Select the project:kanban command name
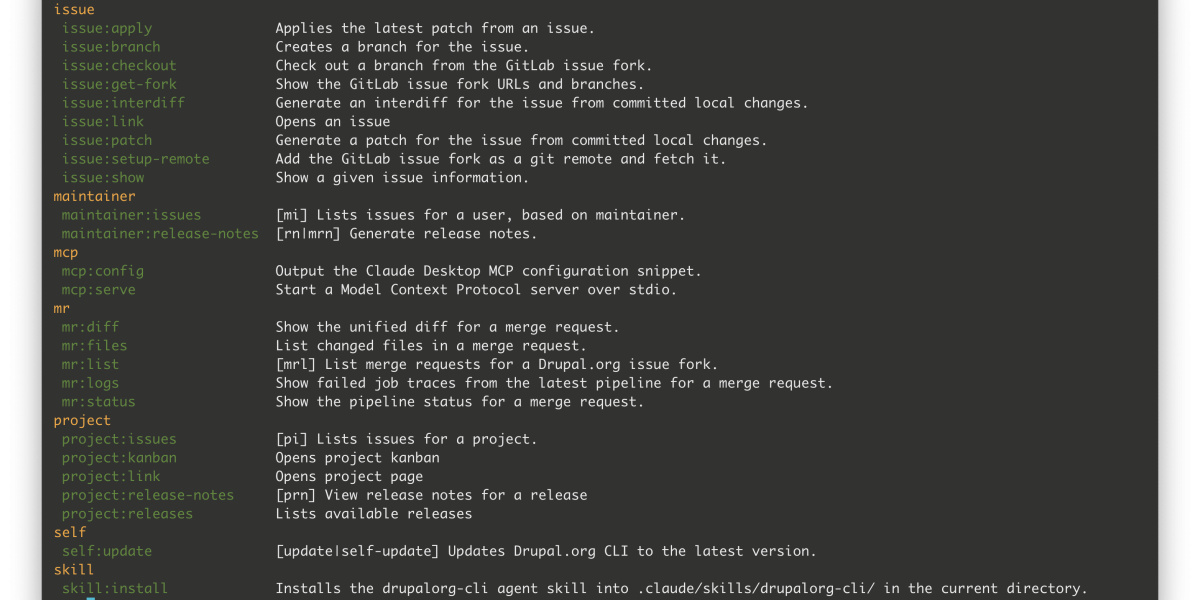1200x600 pixels. pyautogui.click(x=119, y=458)
